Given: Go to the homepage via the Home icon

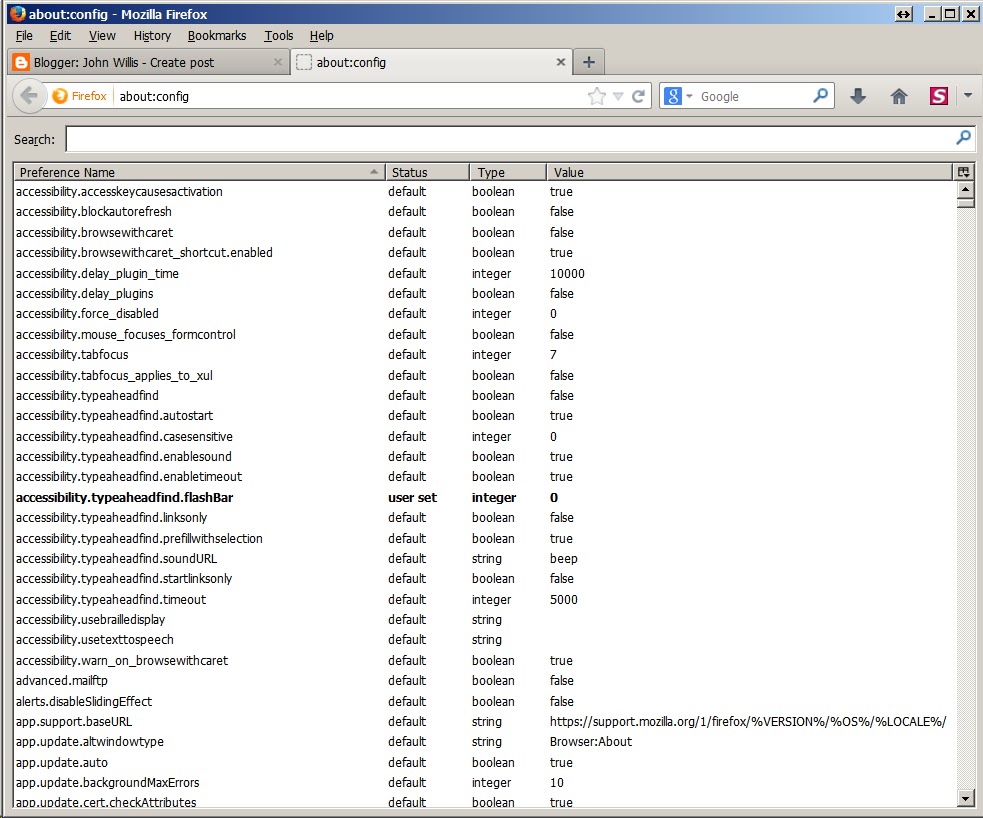Looking at the screenshot, I should 899,96.
